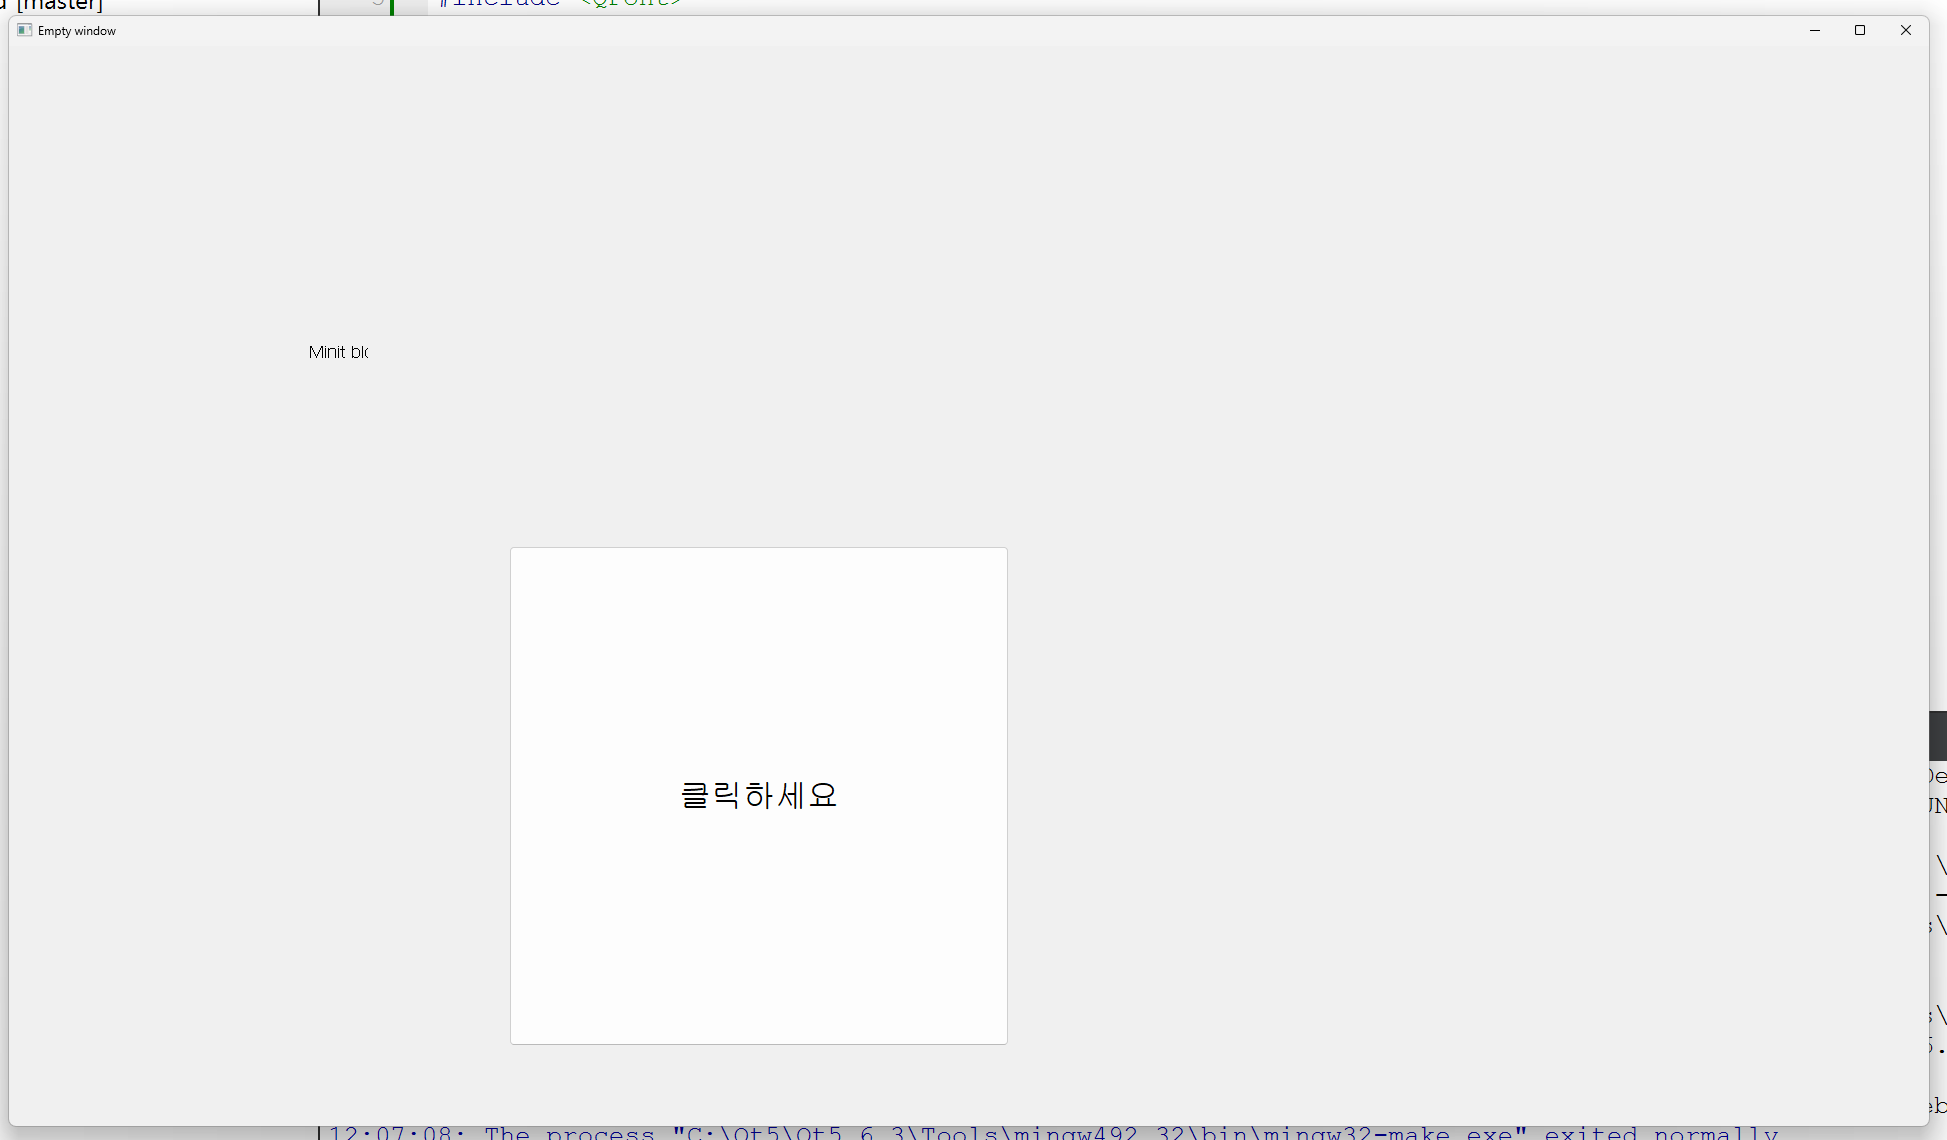Viewport: 1947px width, 1140px height.
Task: Click the truncated 'Minit blc' label
Action: click(x=338, y=352)
